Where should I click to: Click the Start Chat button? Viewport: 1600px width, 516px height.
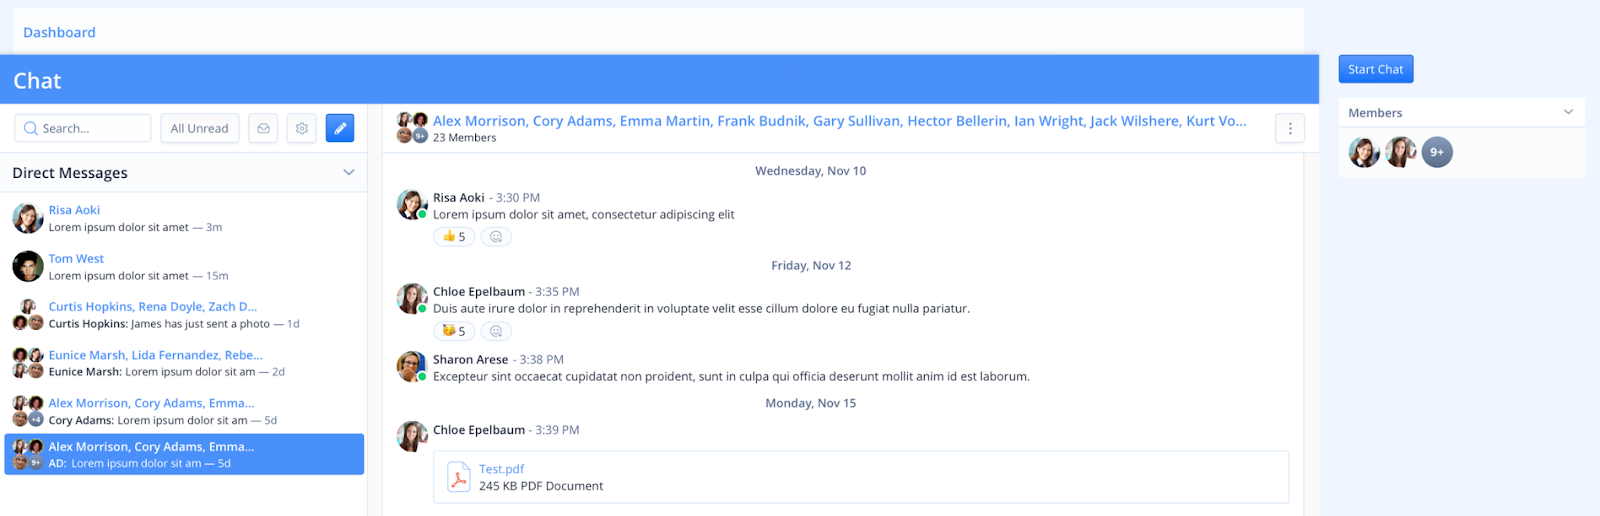pyautogui.click(x=1376, y=69)
